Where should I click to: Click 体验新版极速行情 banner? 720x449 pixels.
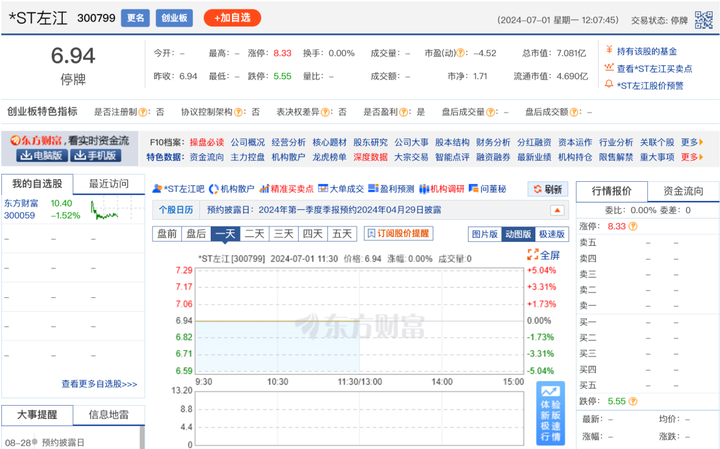[x=551, y=414]
